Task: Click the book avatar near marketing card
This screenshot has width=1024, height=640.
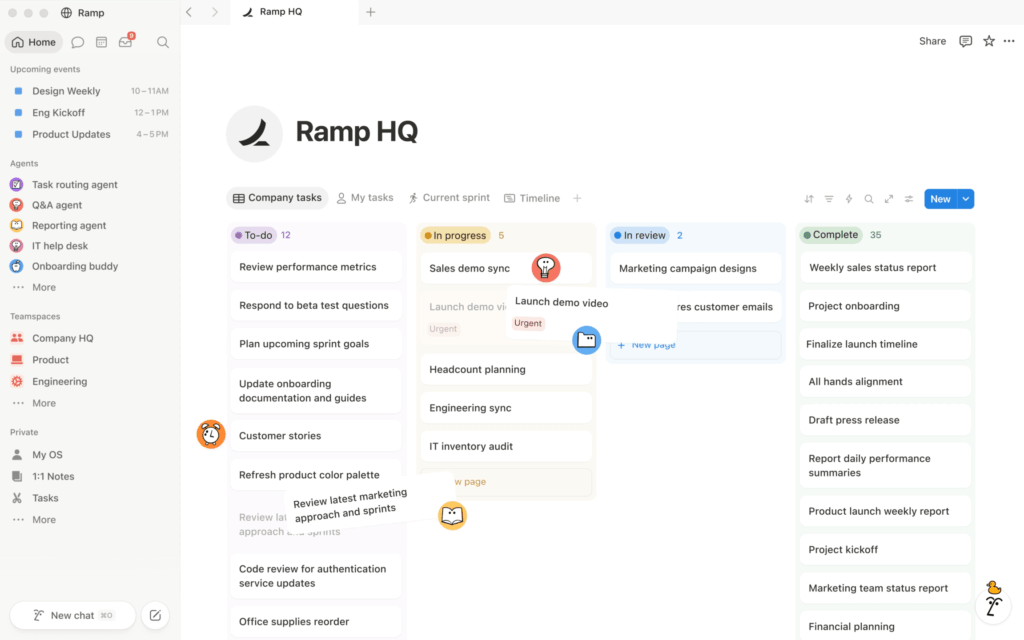Action: (452, 516)
